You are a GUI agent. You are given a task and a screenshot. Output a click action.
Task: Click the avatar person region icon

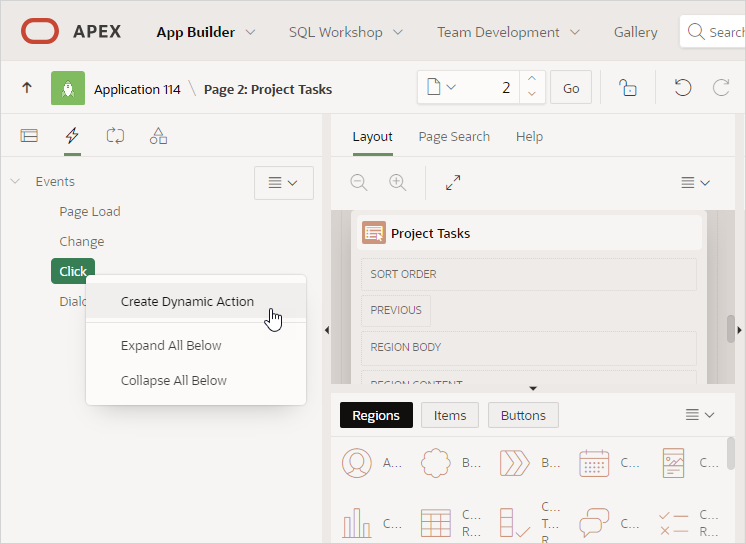tap(357, 463)
